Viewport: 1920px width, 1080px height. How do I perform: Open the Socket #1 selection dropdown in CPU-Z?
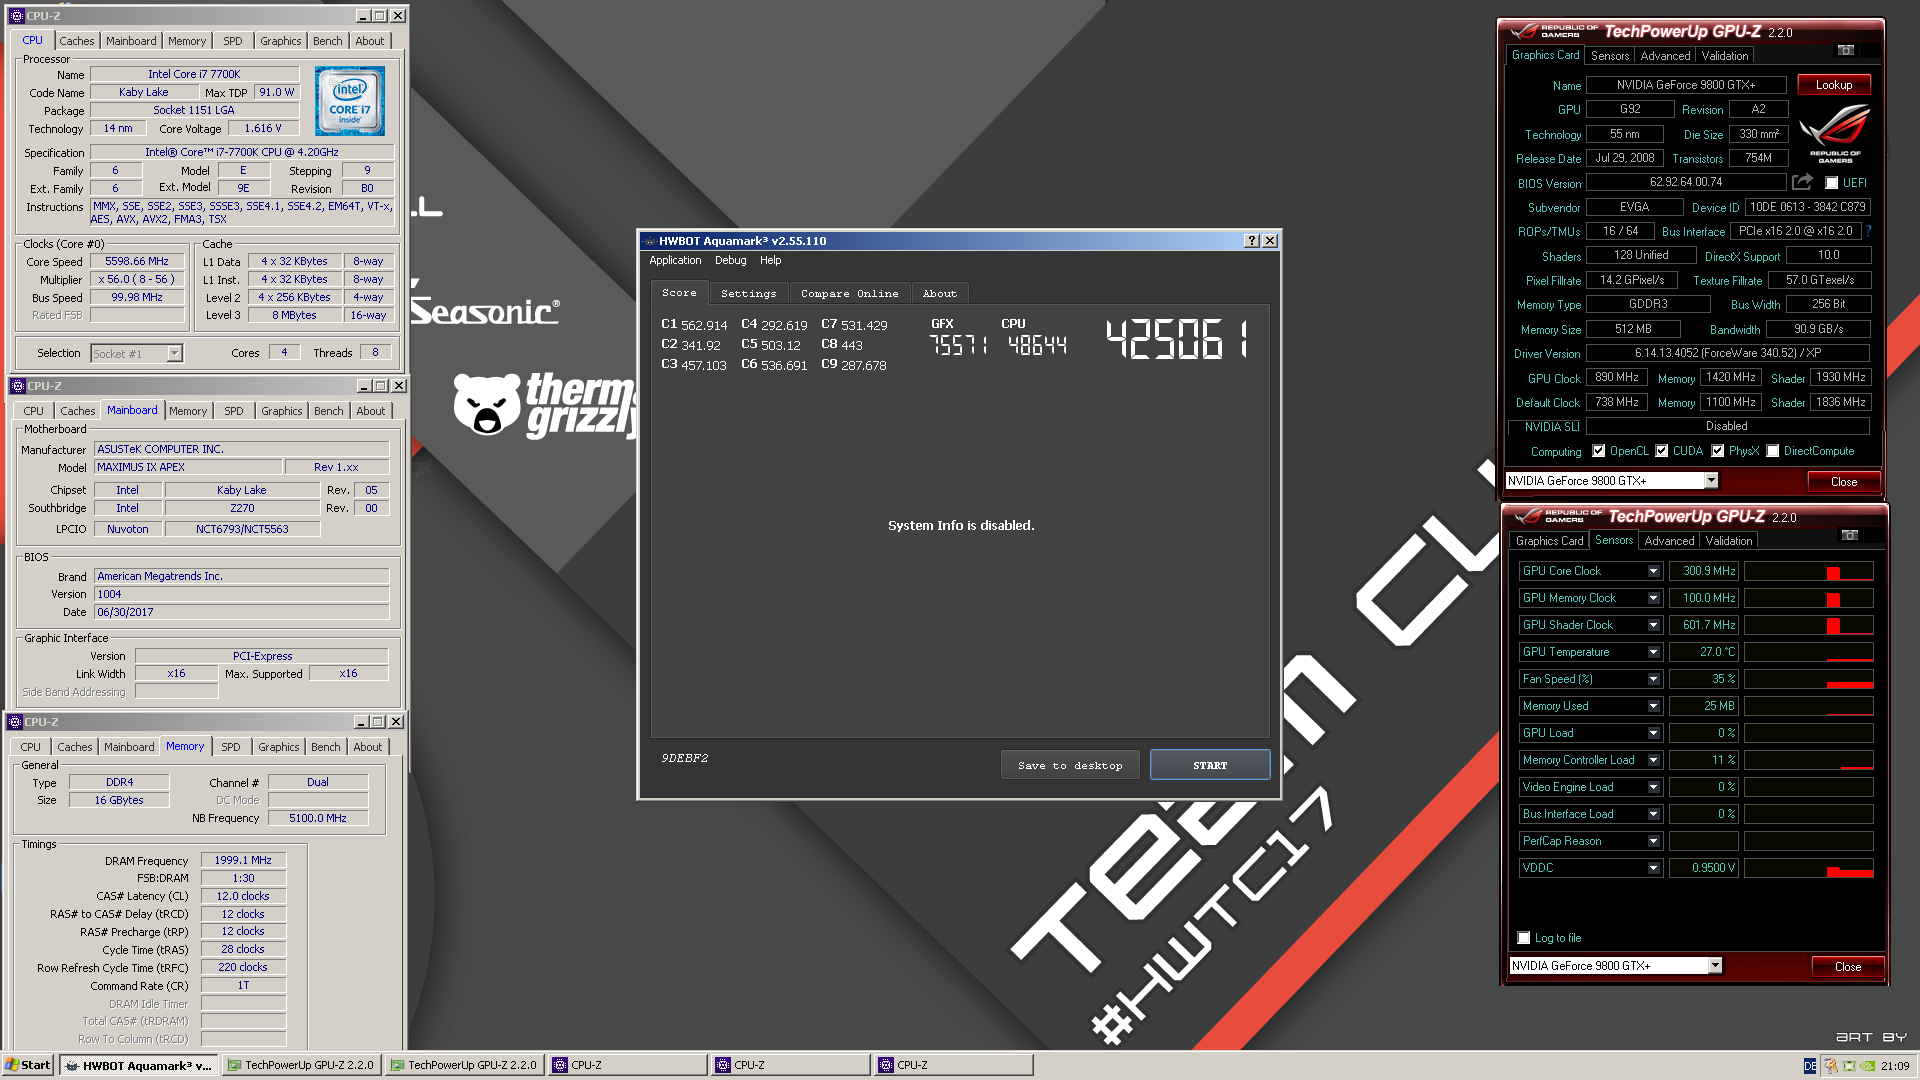(175, 353)
